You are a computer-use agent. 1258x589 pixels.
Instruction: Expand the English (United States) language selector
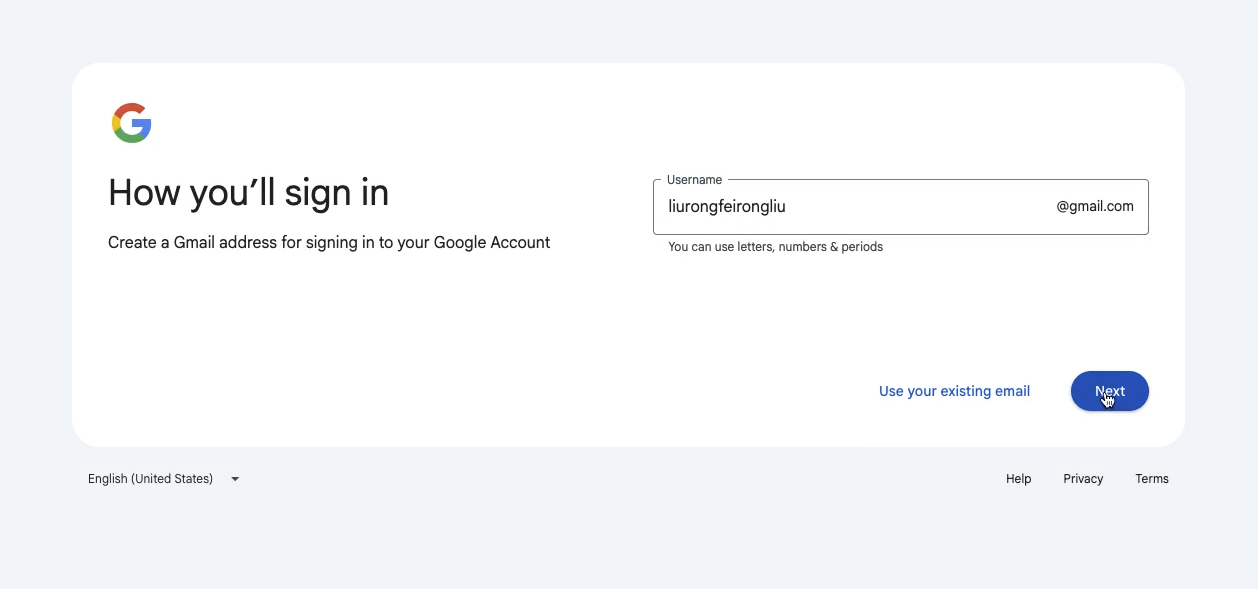click(164, 479)
